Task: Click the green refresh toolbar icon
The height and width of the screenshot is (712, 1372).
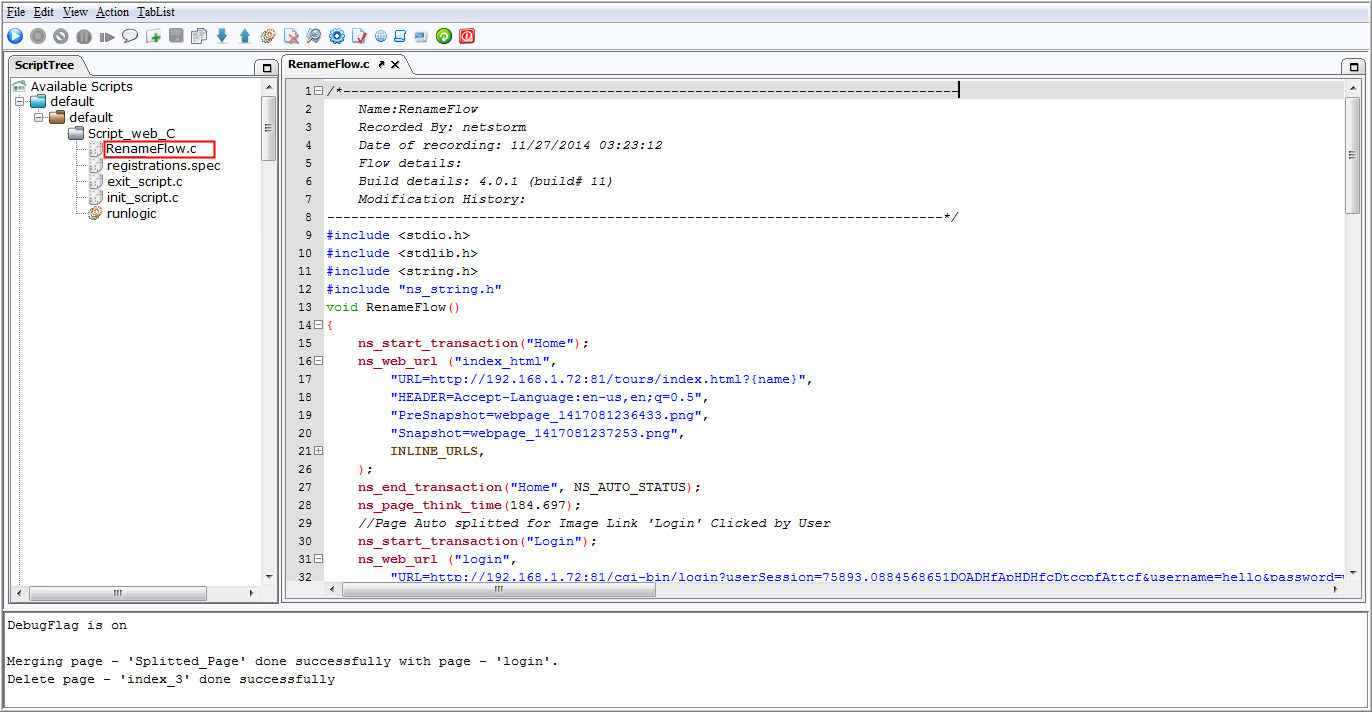Action: (x=444, y=36)
